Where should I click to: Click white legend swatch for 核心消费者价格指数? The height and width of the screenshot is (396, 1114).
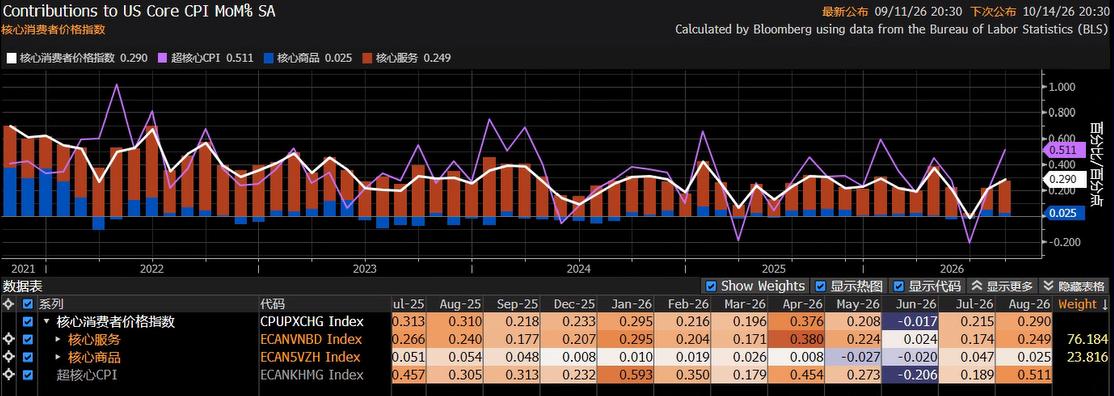tap(11, 58)
